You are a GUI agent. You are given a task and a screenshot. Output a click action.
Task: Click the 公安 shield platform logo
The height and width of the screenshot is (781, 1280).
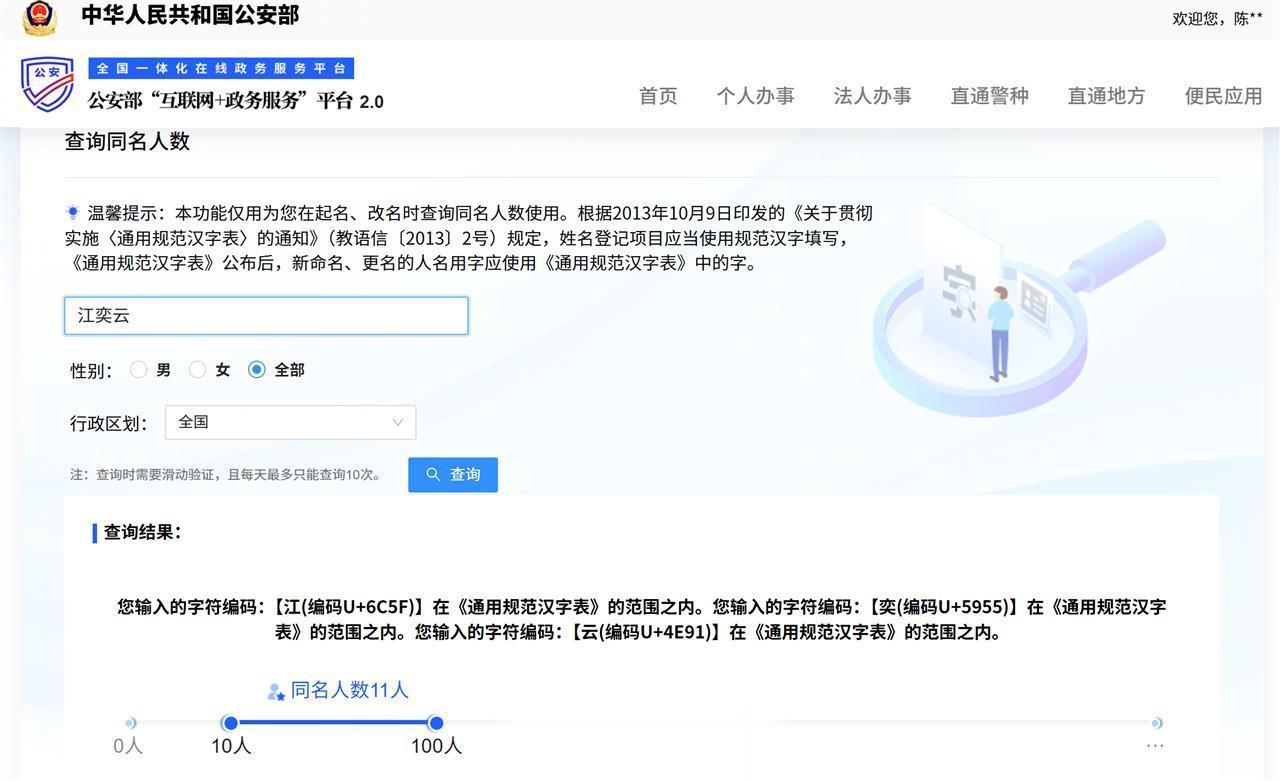(47, 85)
